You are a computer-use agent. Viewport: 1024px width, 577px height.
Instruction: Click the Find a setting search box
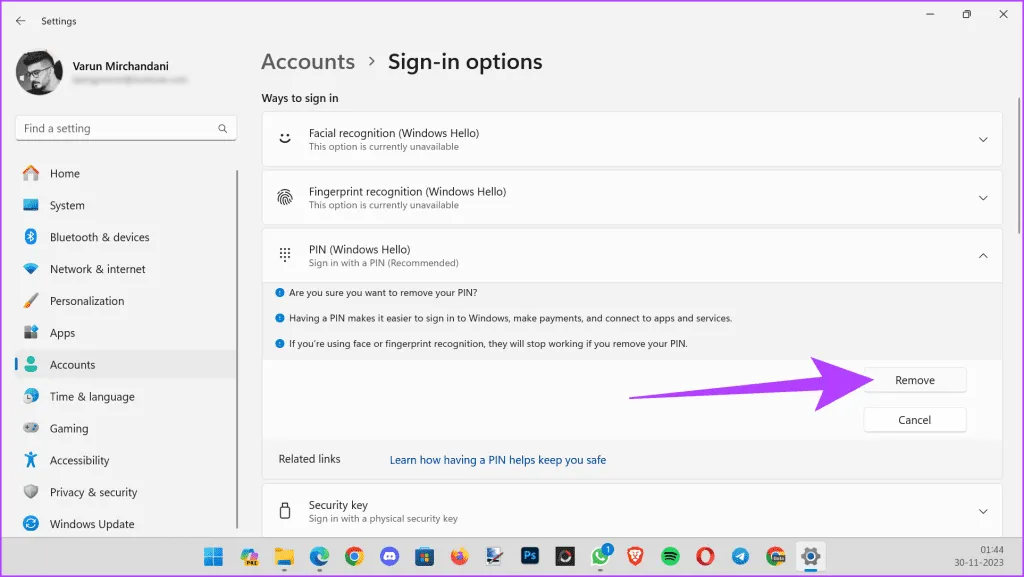point(118,129)
